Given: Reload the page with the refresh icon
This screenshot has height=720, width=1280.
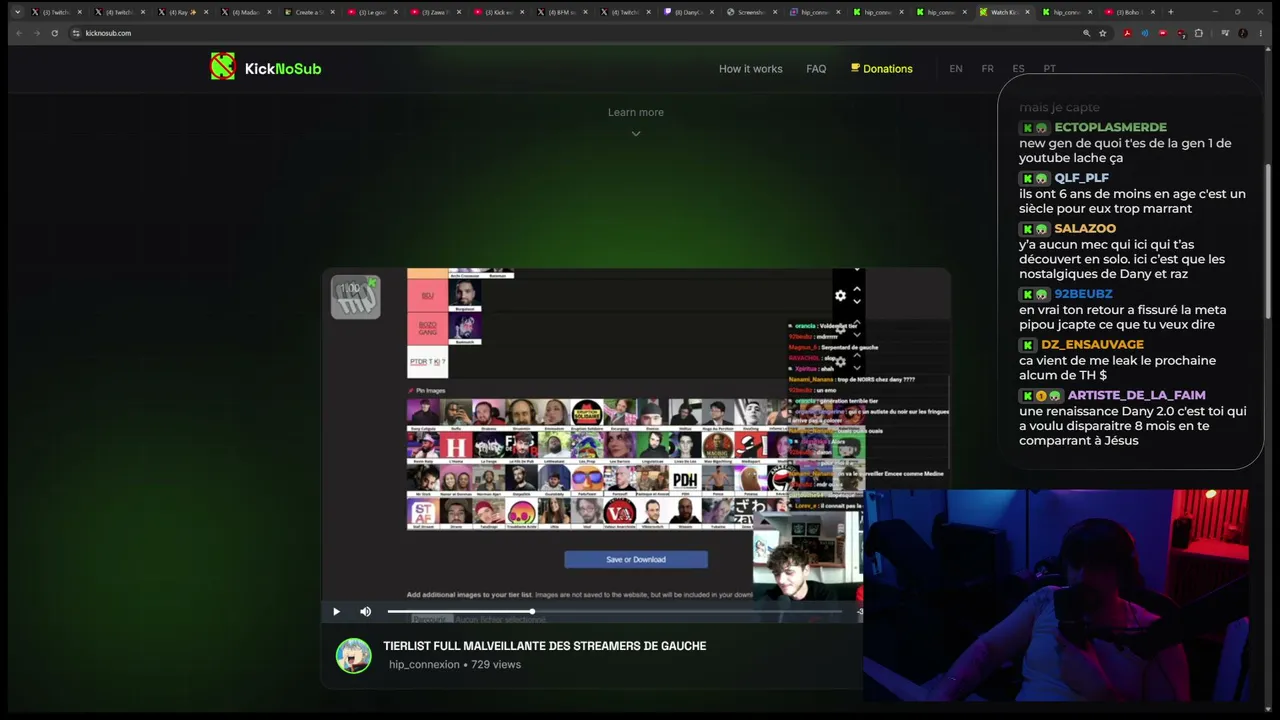Looking at the screenshot, I should (54, 33).
